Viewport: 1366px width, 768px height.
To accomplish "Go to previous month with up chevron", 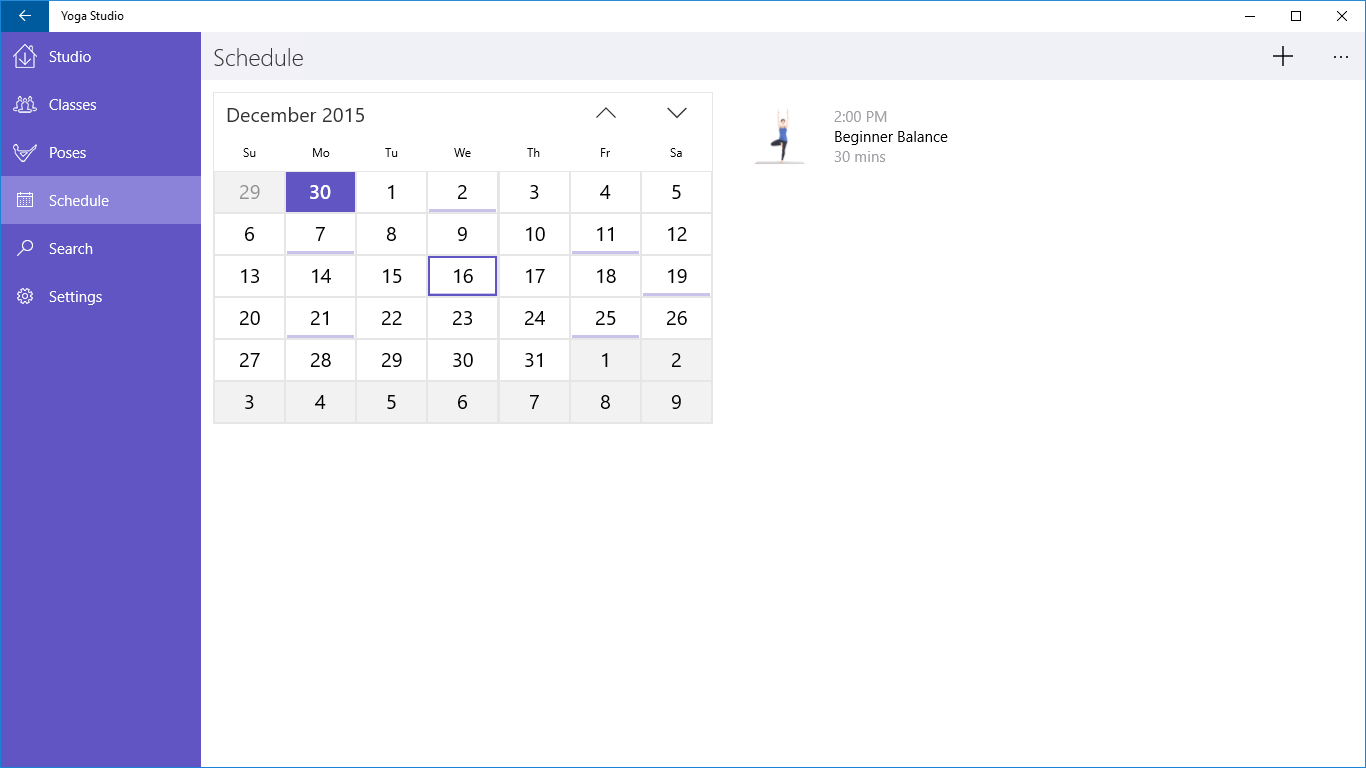I will 606,113.
